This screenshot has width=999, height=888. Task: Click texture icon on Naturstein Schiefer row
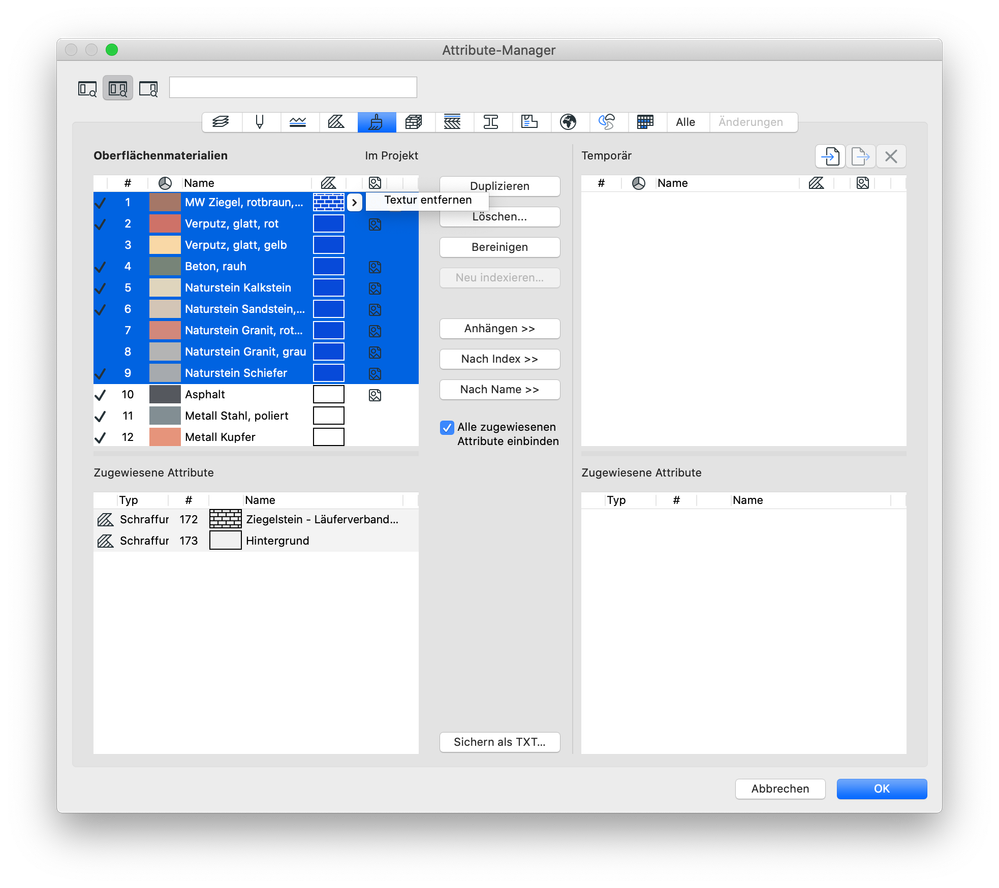click(375, 373)
